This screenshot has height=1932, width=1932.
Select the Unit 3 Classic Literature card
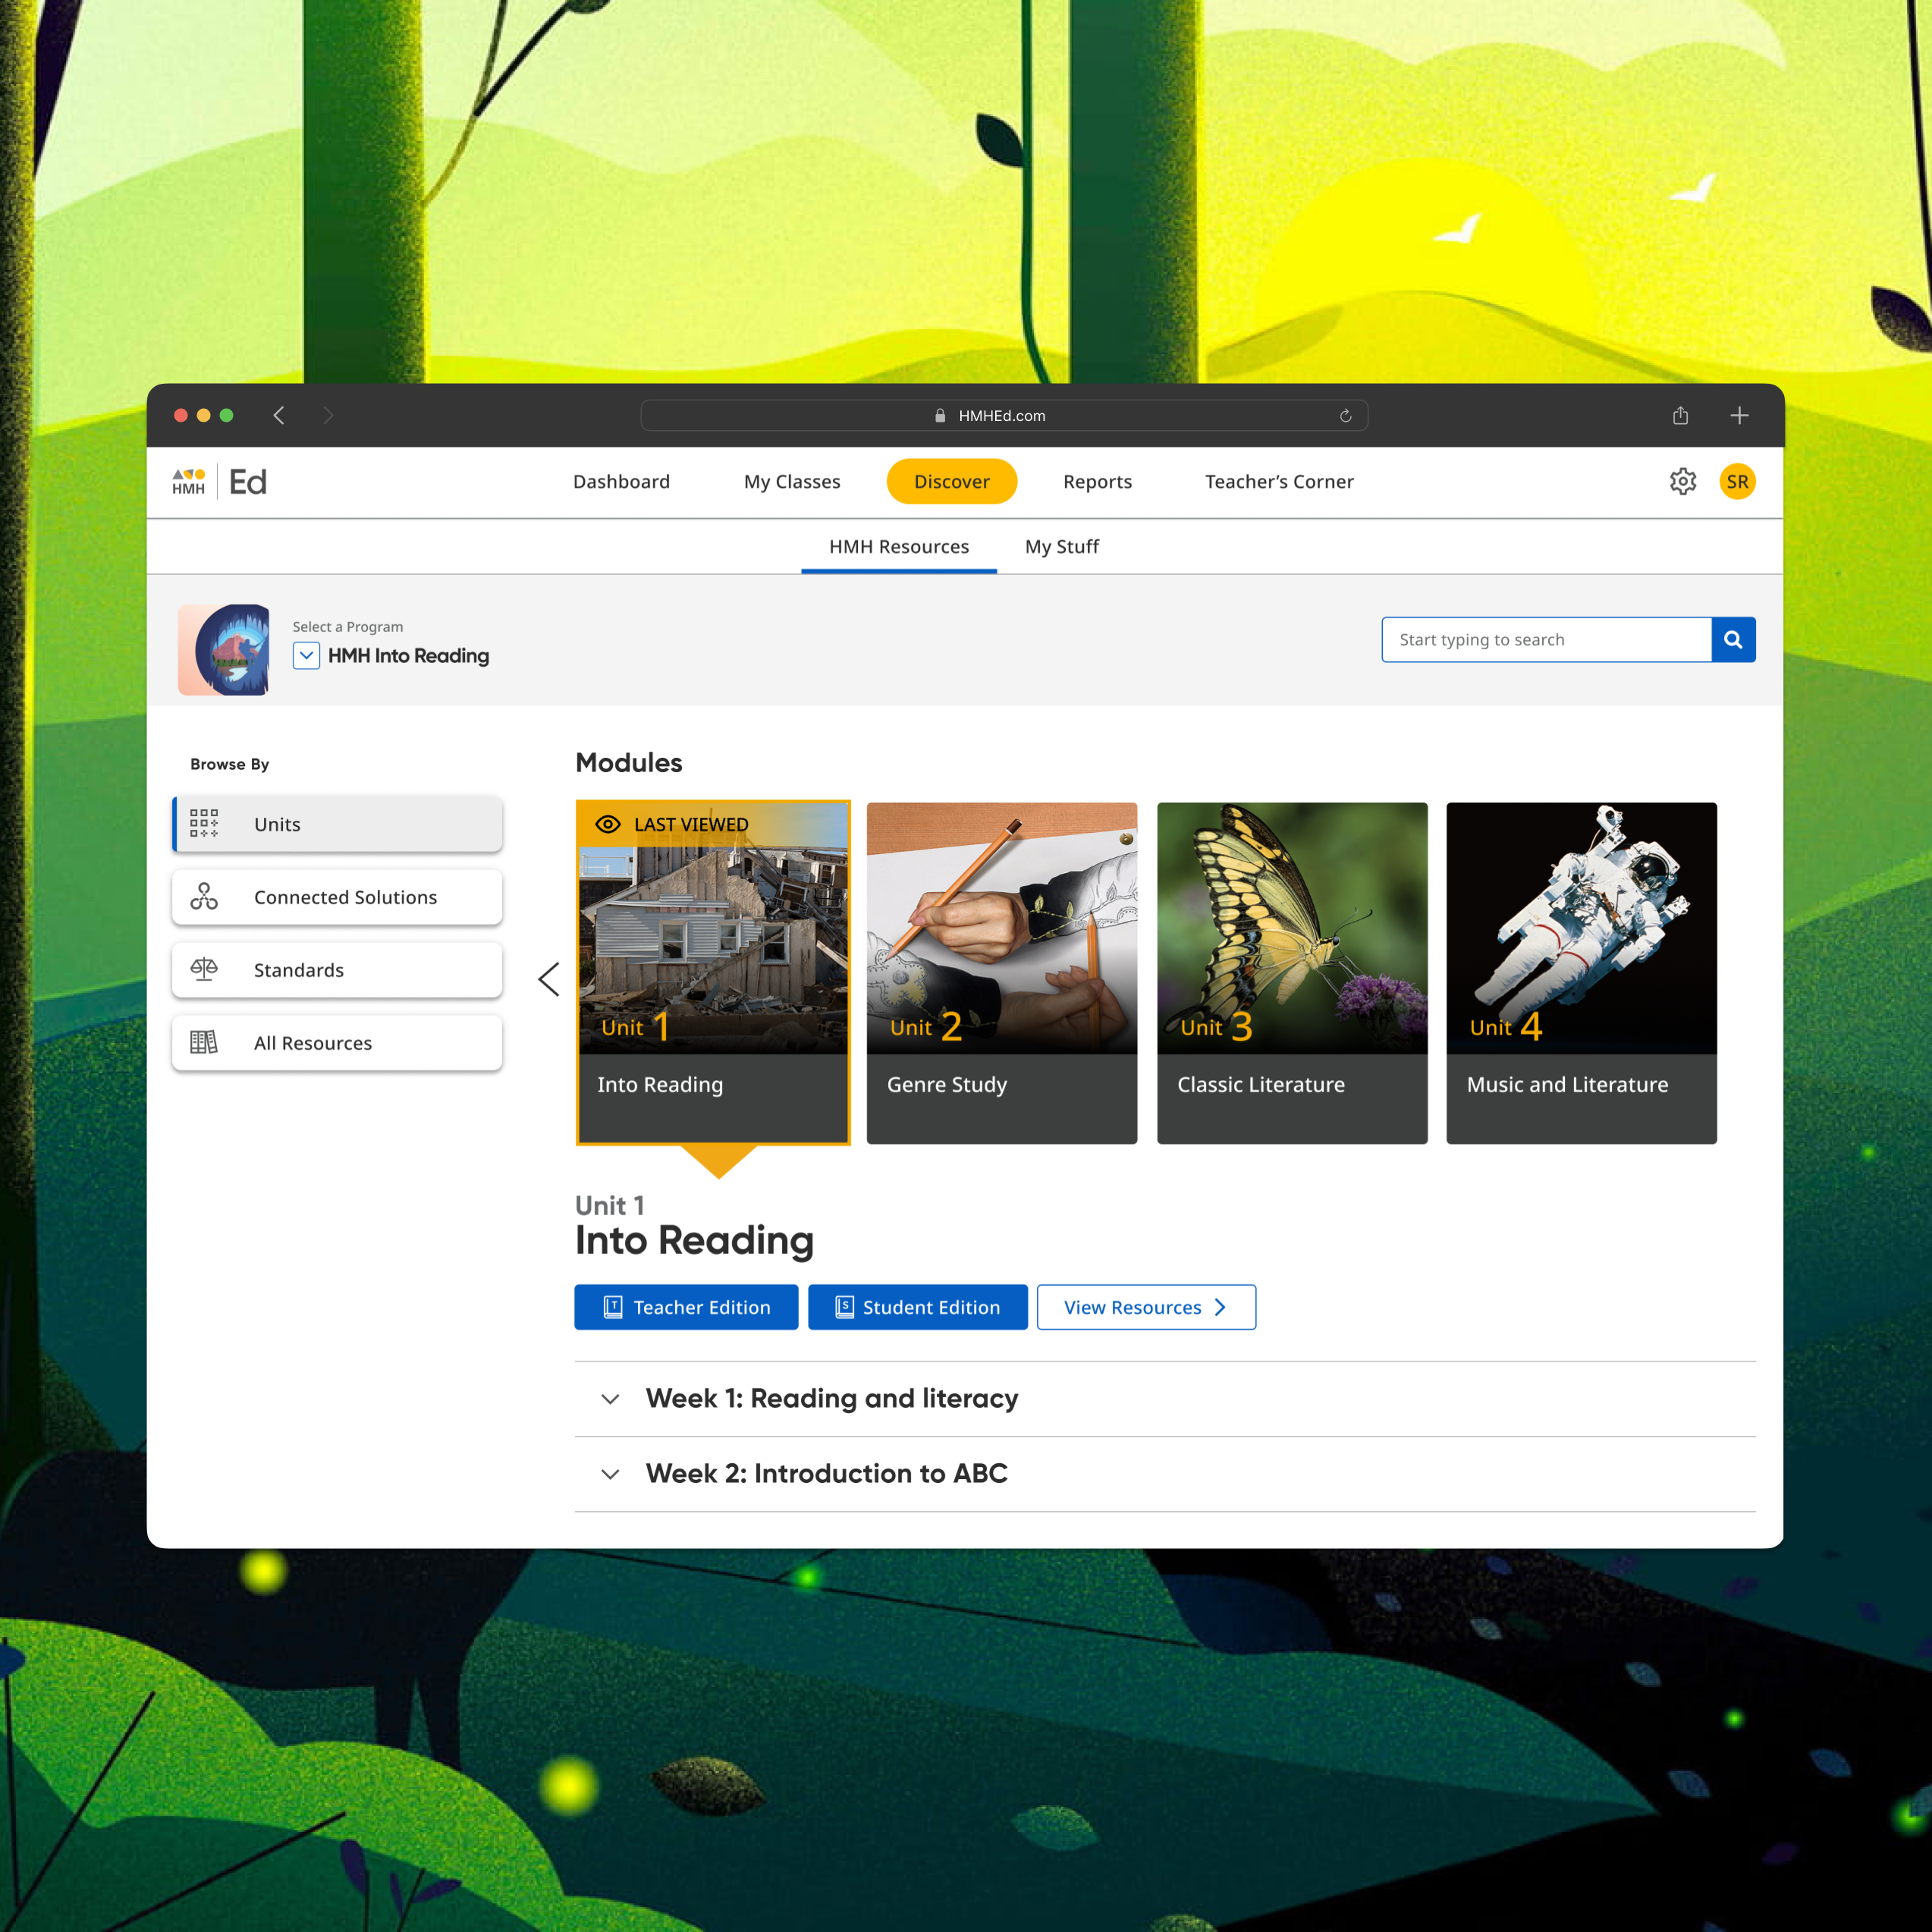click(x=1292, y=973)
